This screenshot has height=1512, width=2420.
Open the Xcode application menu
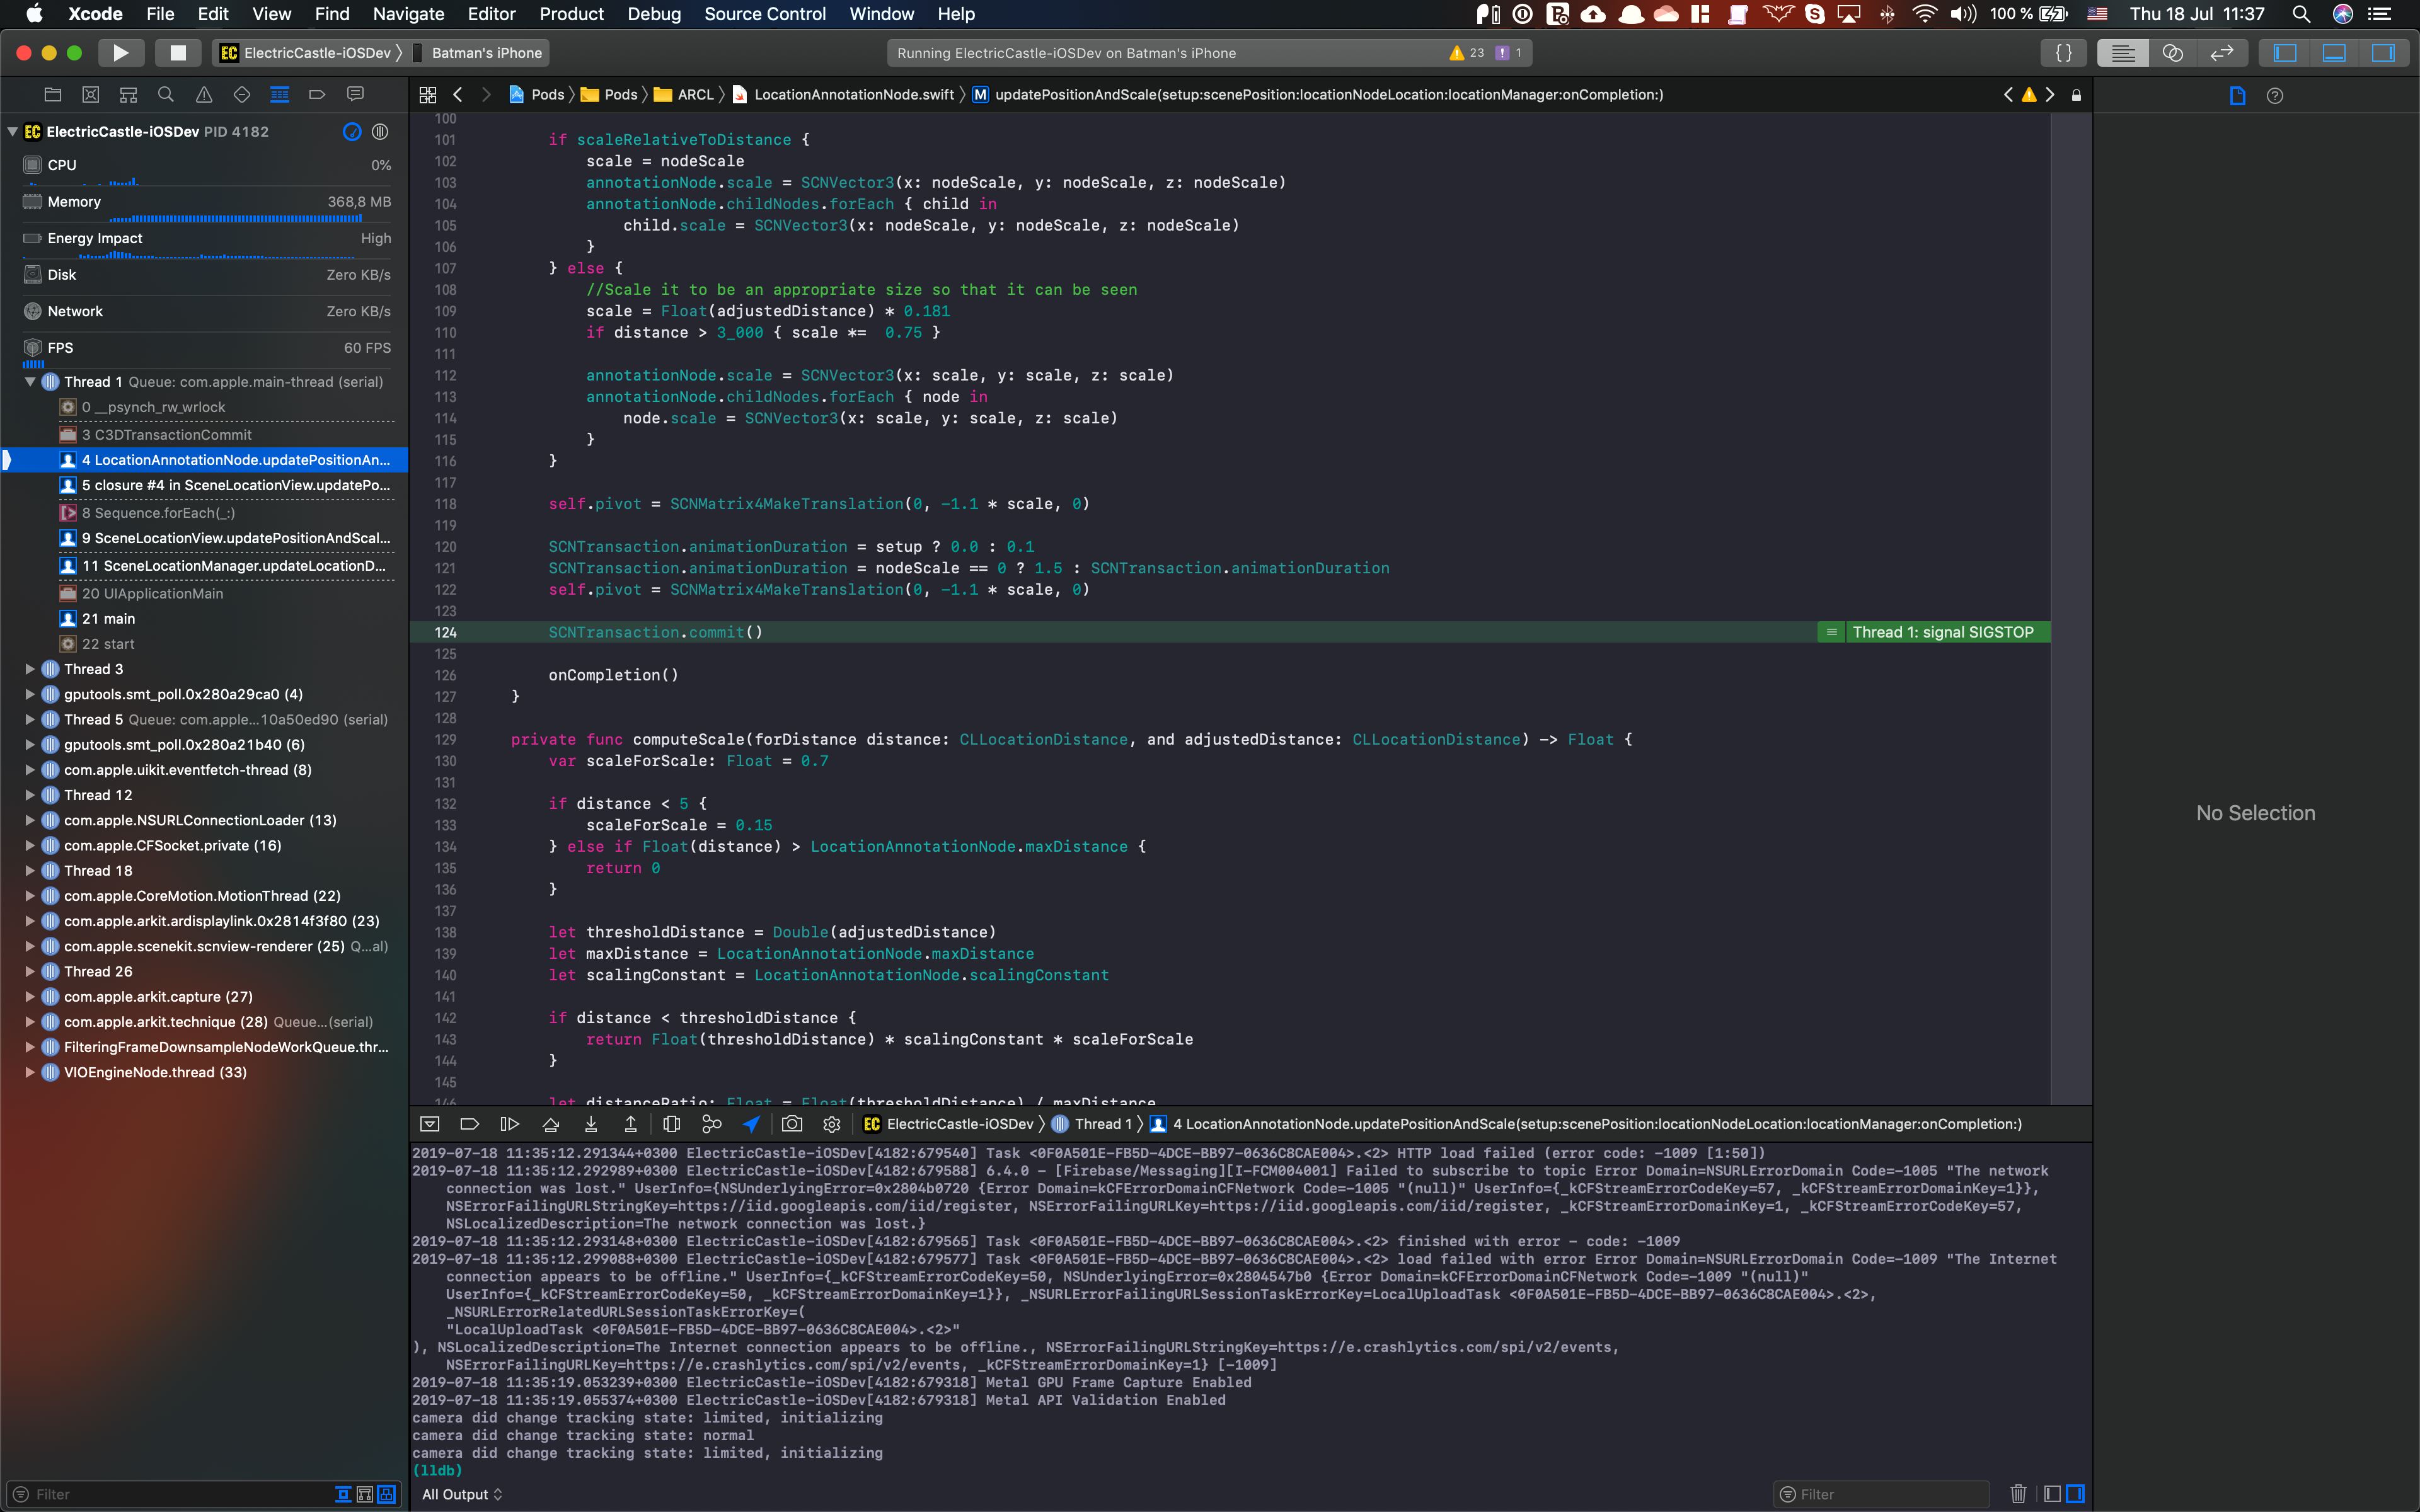[95, 14]
